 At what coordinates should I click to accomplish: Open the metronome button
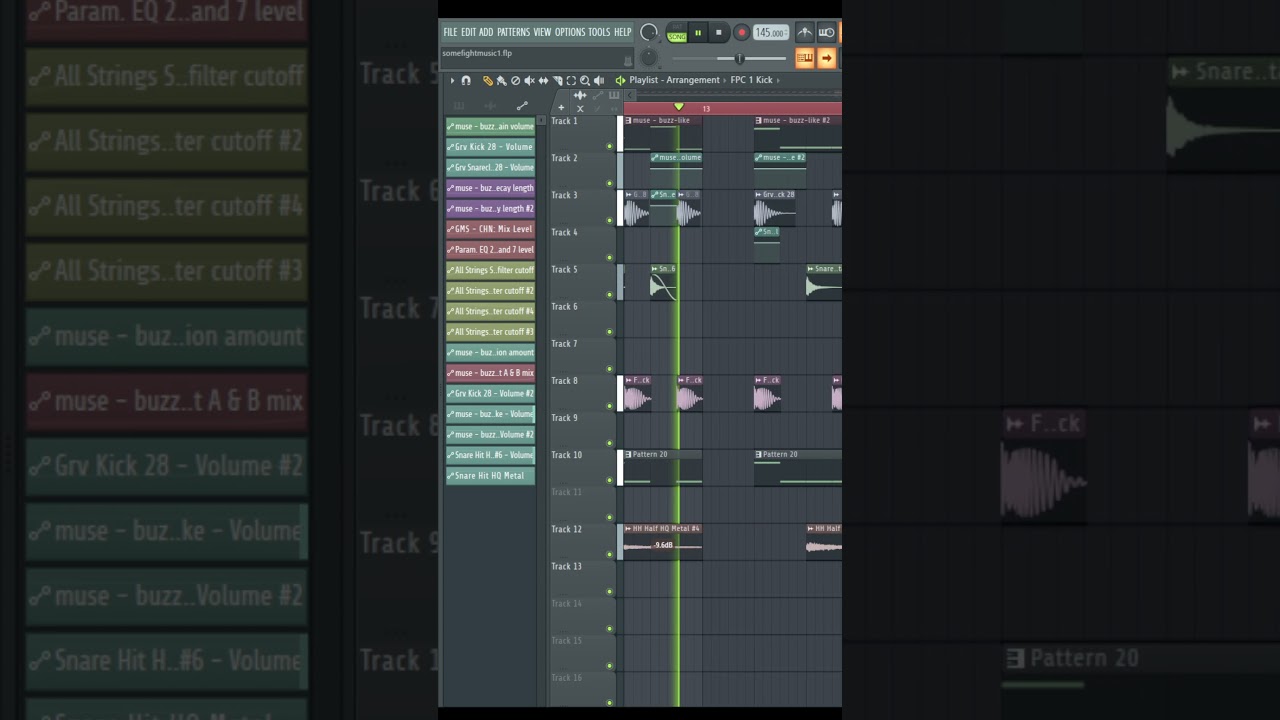point(805,32)
